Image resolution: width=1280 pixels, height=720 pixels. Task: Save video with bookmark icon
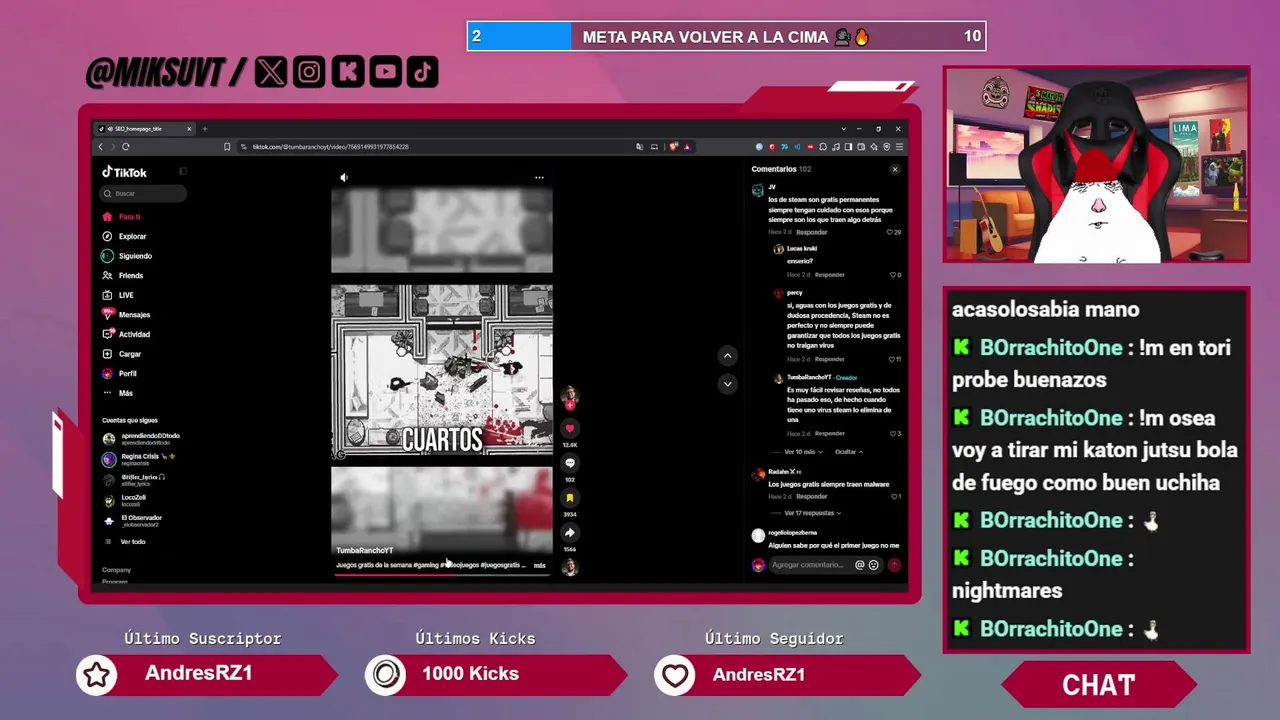570,498
